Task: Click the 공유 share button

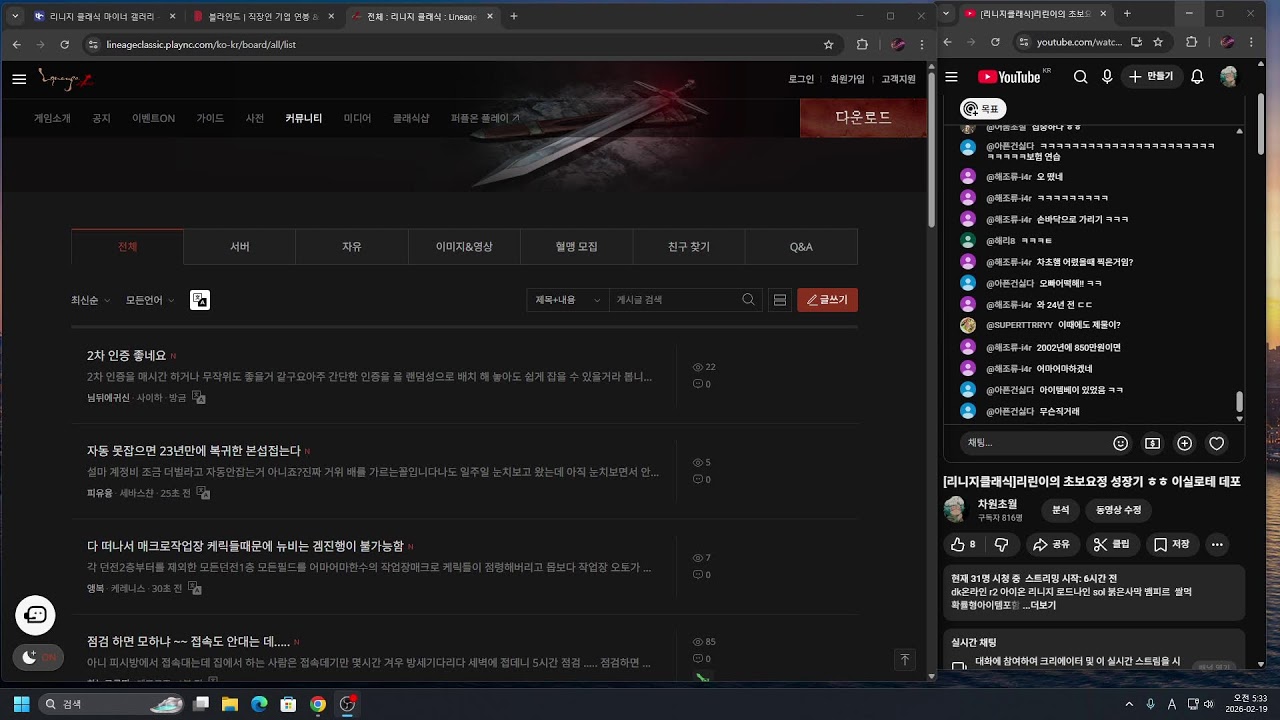Action: tap(1051, 545)
